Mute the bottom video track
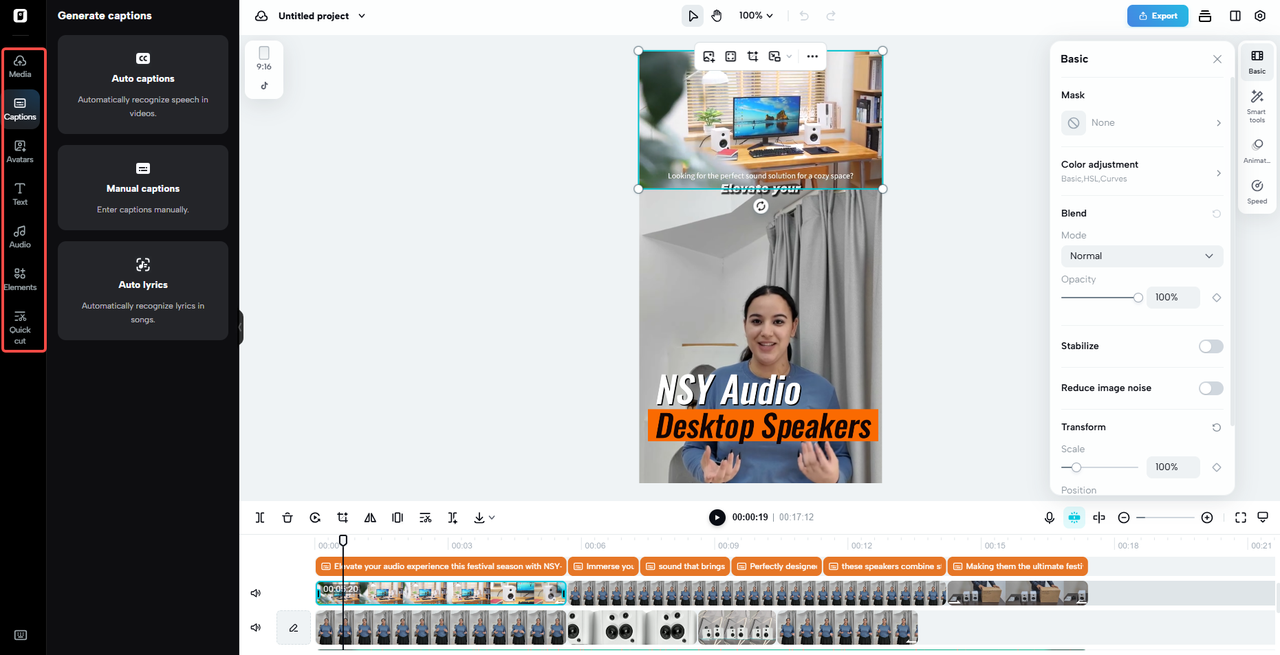The image size is (1280, 655). click(255, 628)
